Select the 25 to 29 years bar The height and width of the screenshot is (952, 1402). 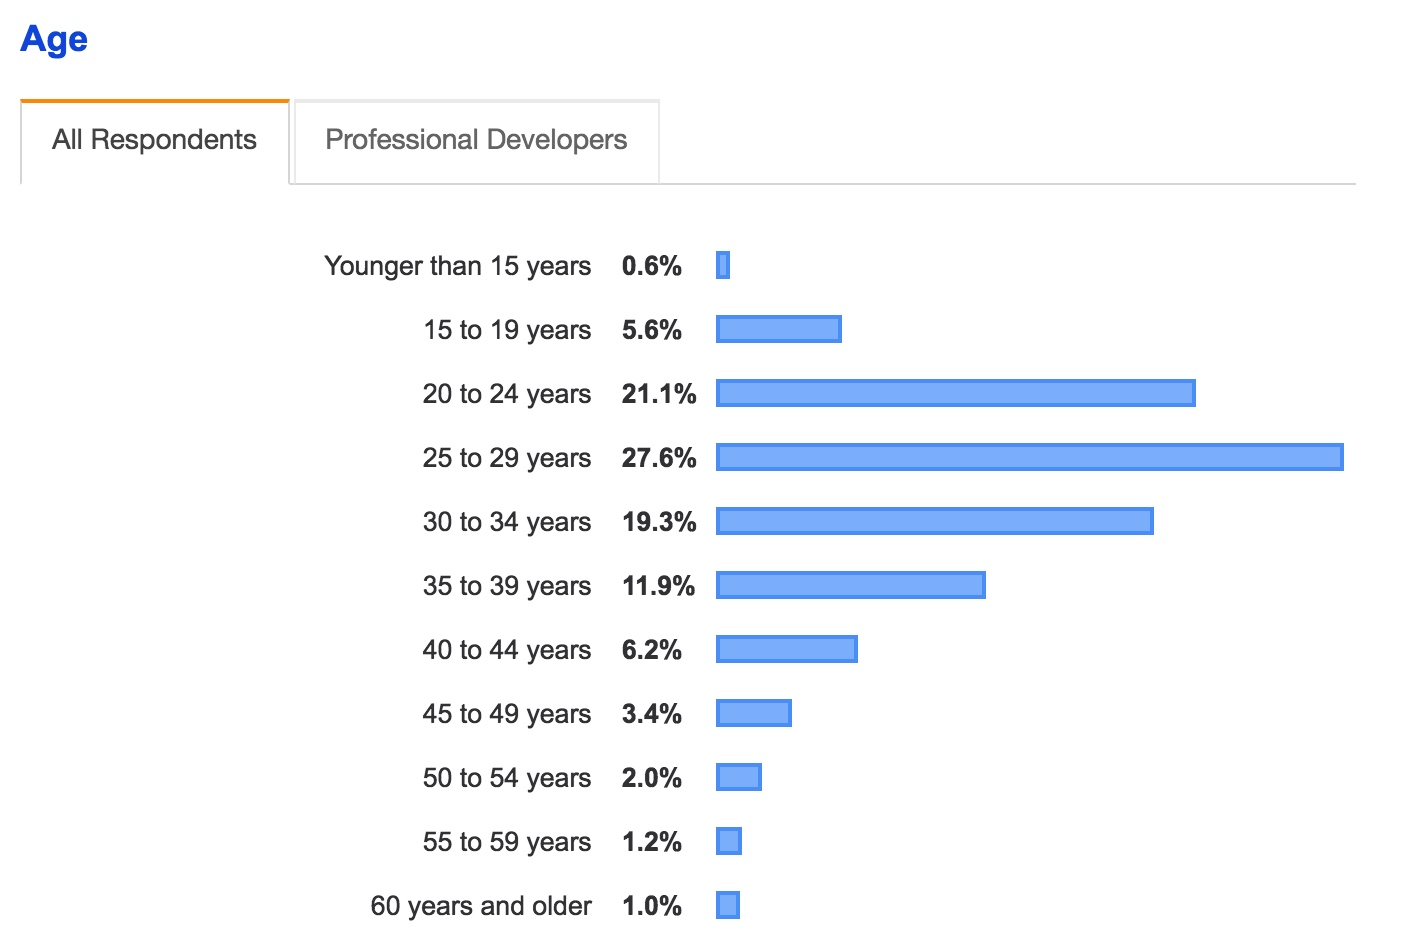click(1030, 457)
